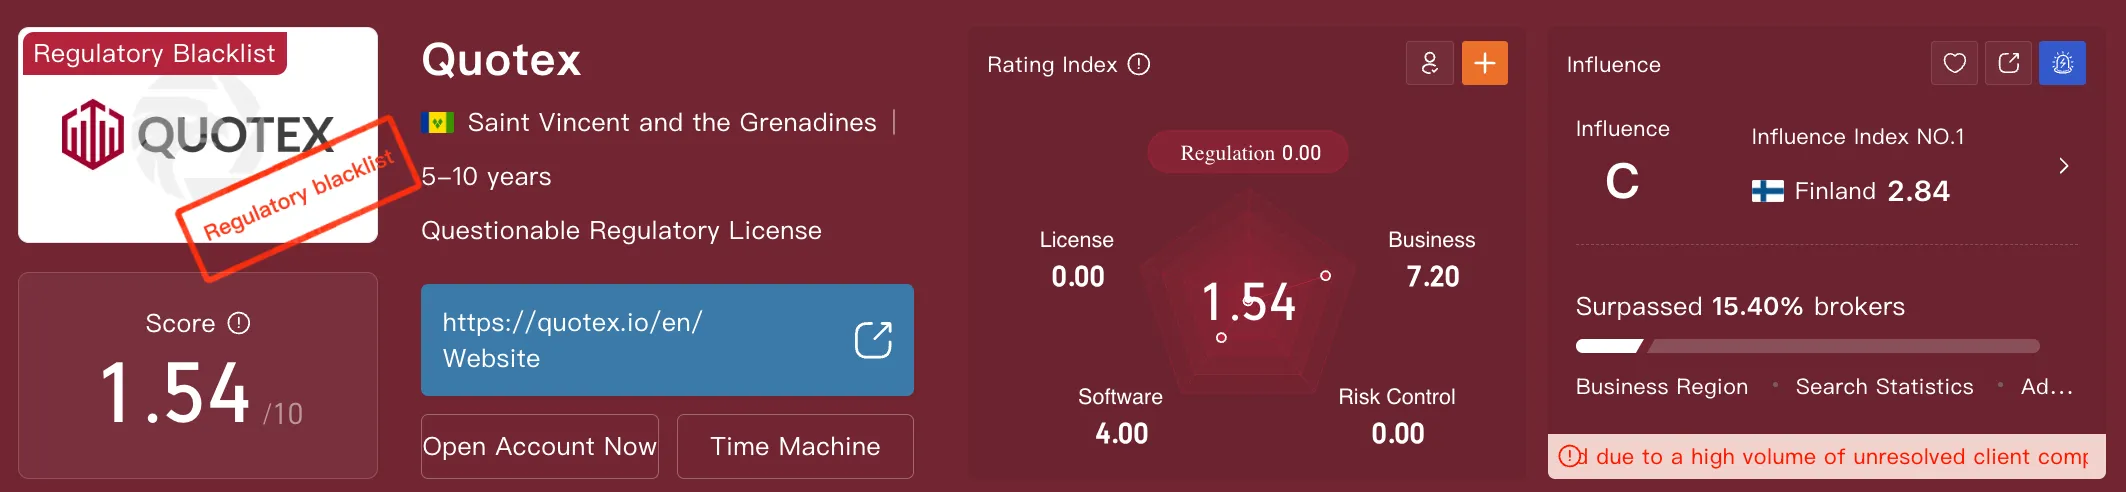Open the Time Machine
Screen dimensions: 2126x492
coord(795,446)
